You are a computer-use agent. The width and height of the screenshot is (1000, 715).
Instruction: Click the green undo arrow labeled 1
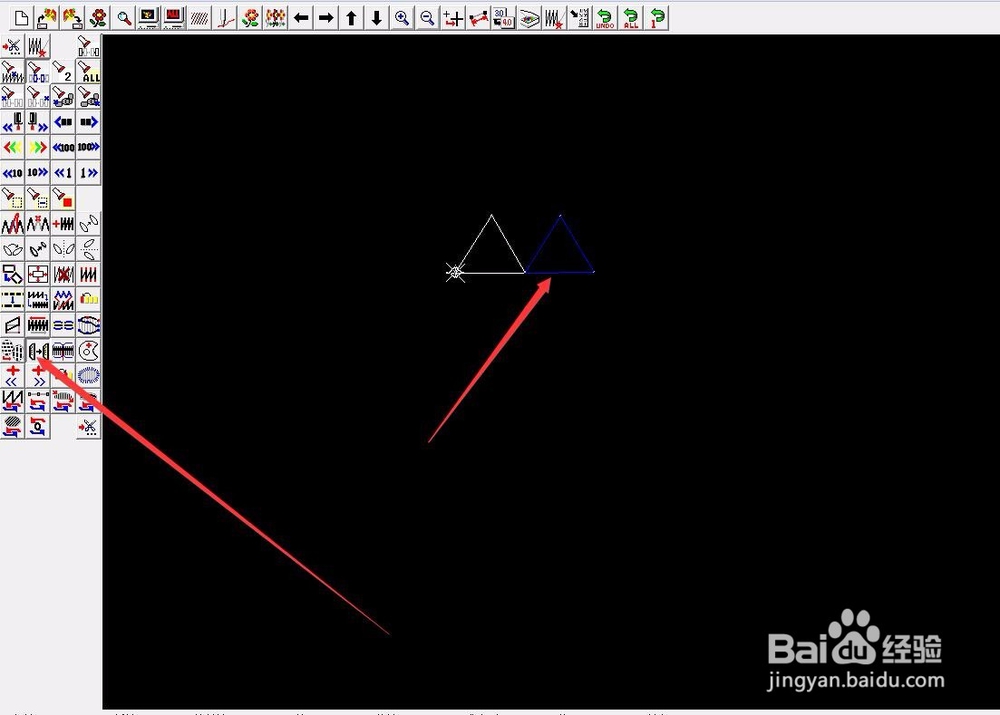coord(656,18)
